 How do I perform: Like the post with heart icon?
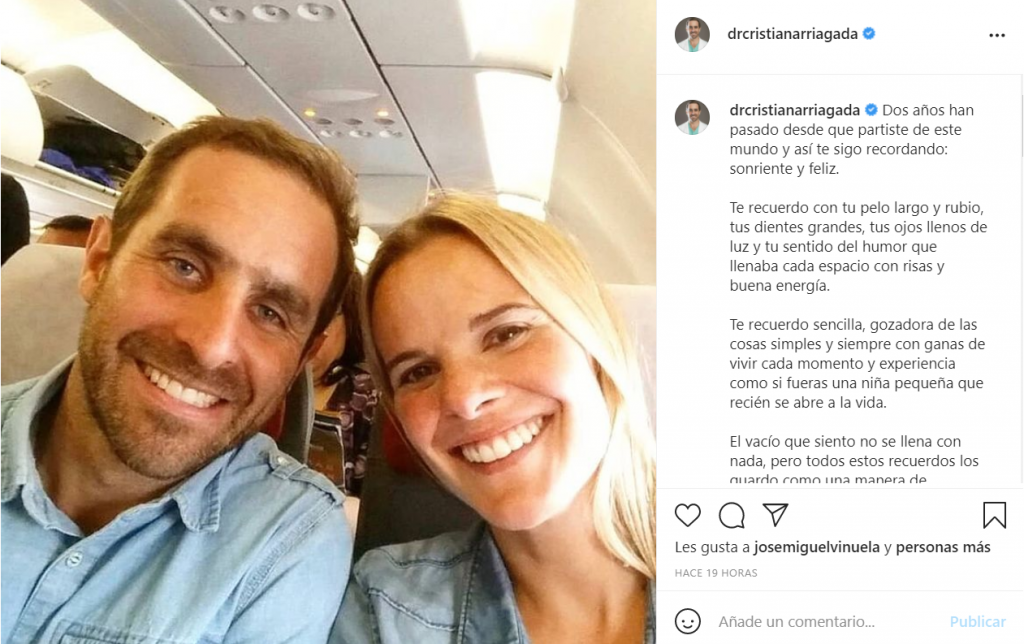[x=688, y=515]
